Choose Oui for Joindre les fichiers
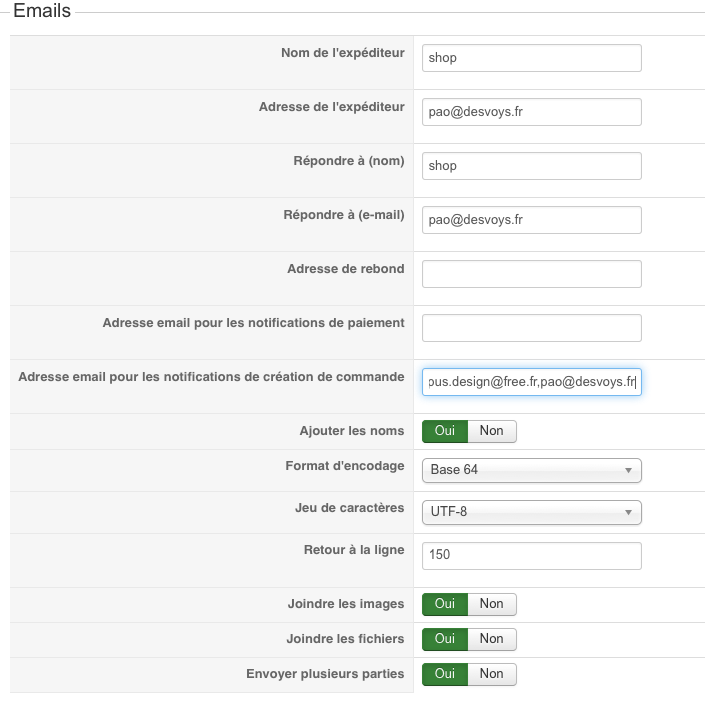 click(445, 639)
